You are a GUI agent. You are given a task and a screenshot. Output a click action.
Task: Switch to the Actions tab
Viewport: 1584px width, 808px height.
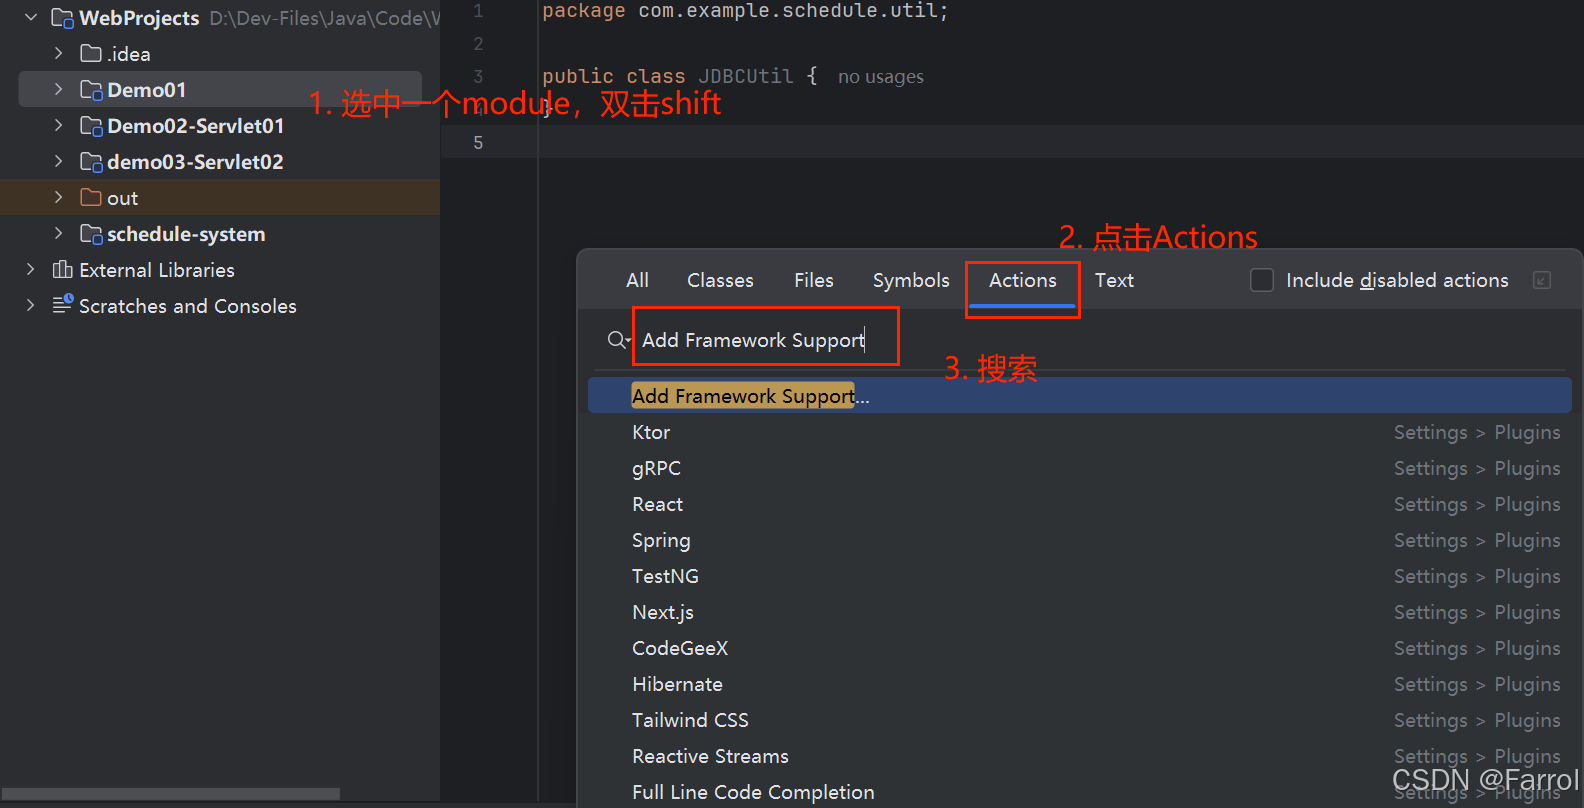pyautogui.click(x=1022, y=281)
